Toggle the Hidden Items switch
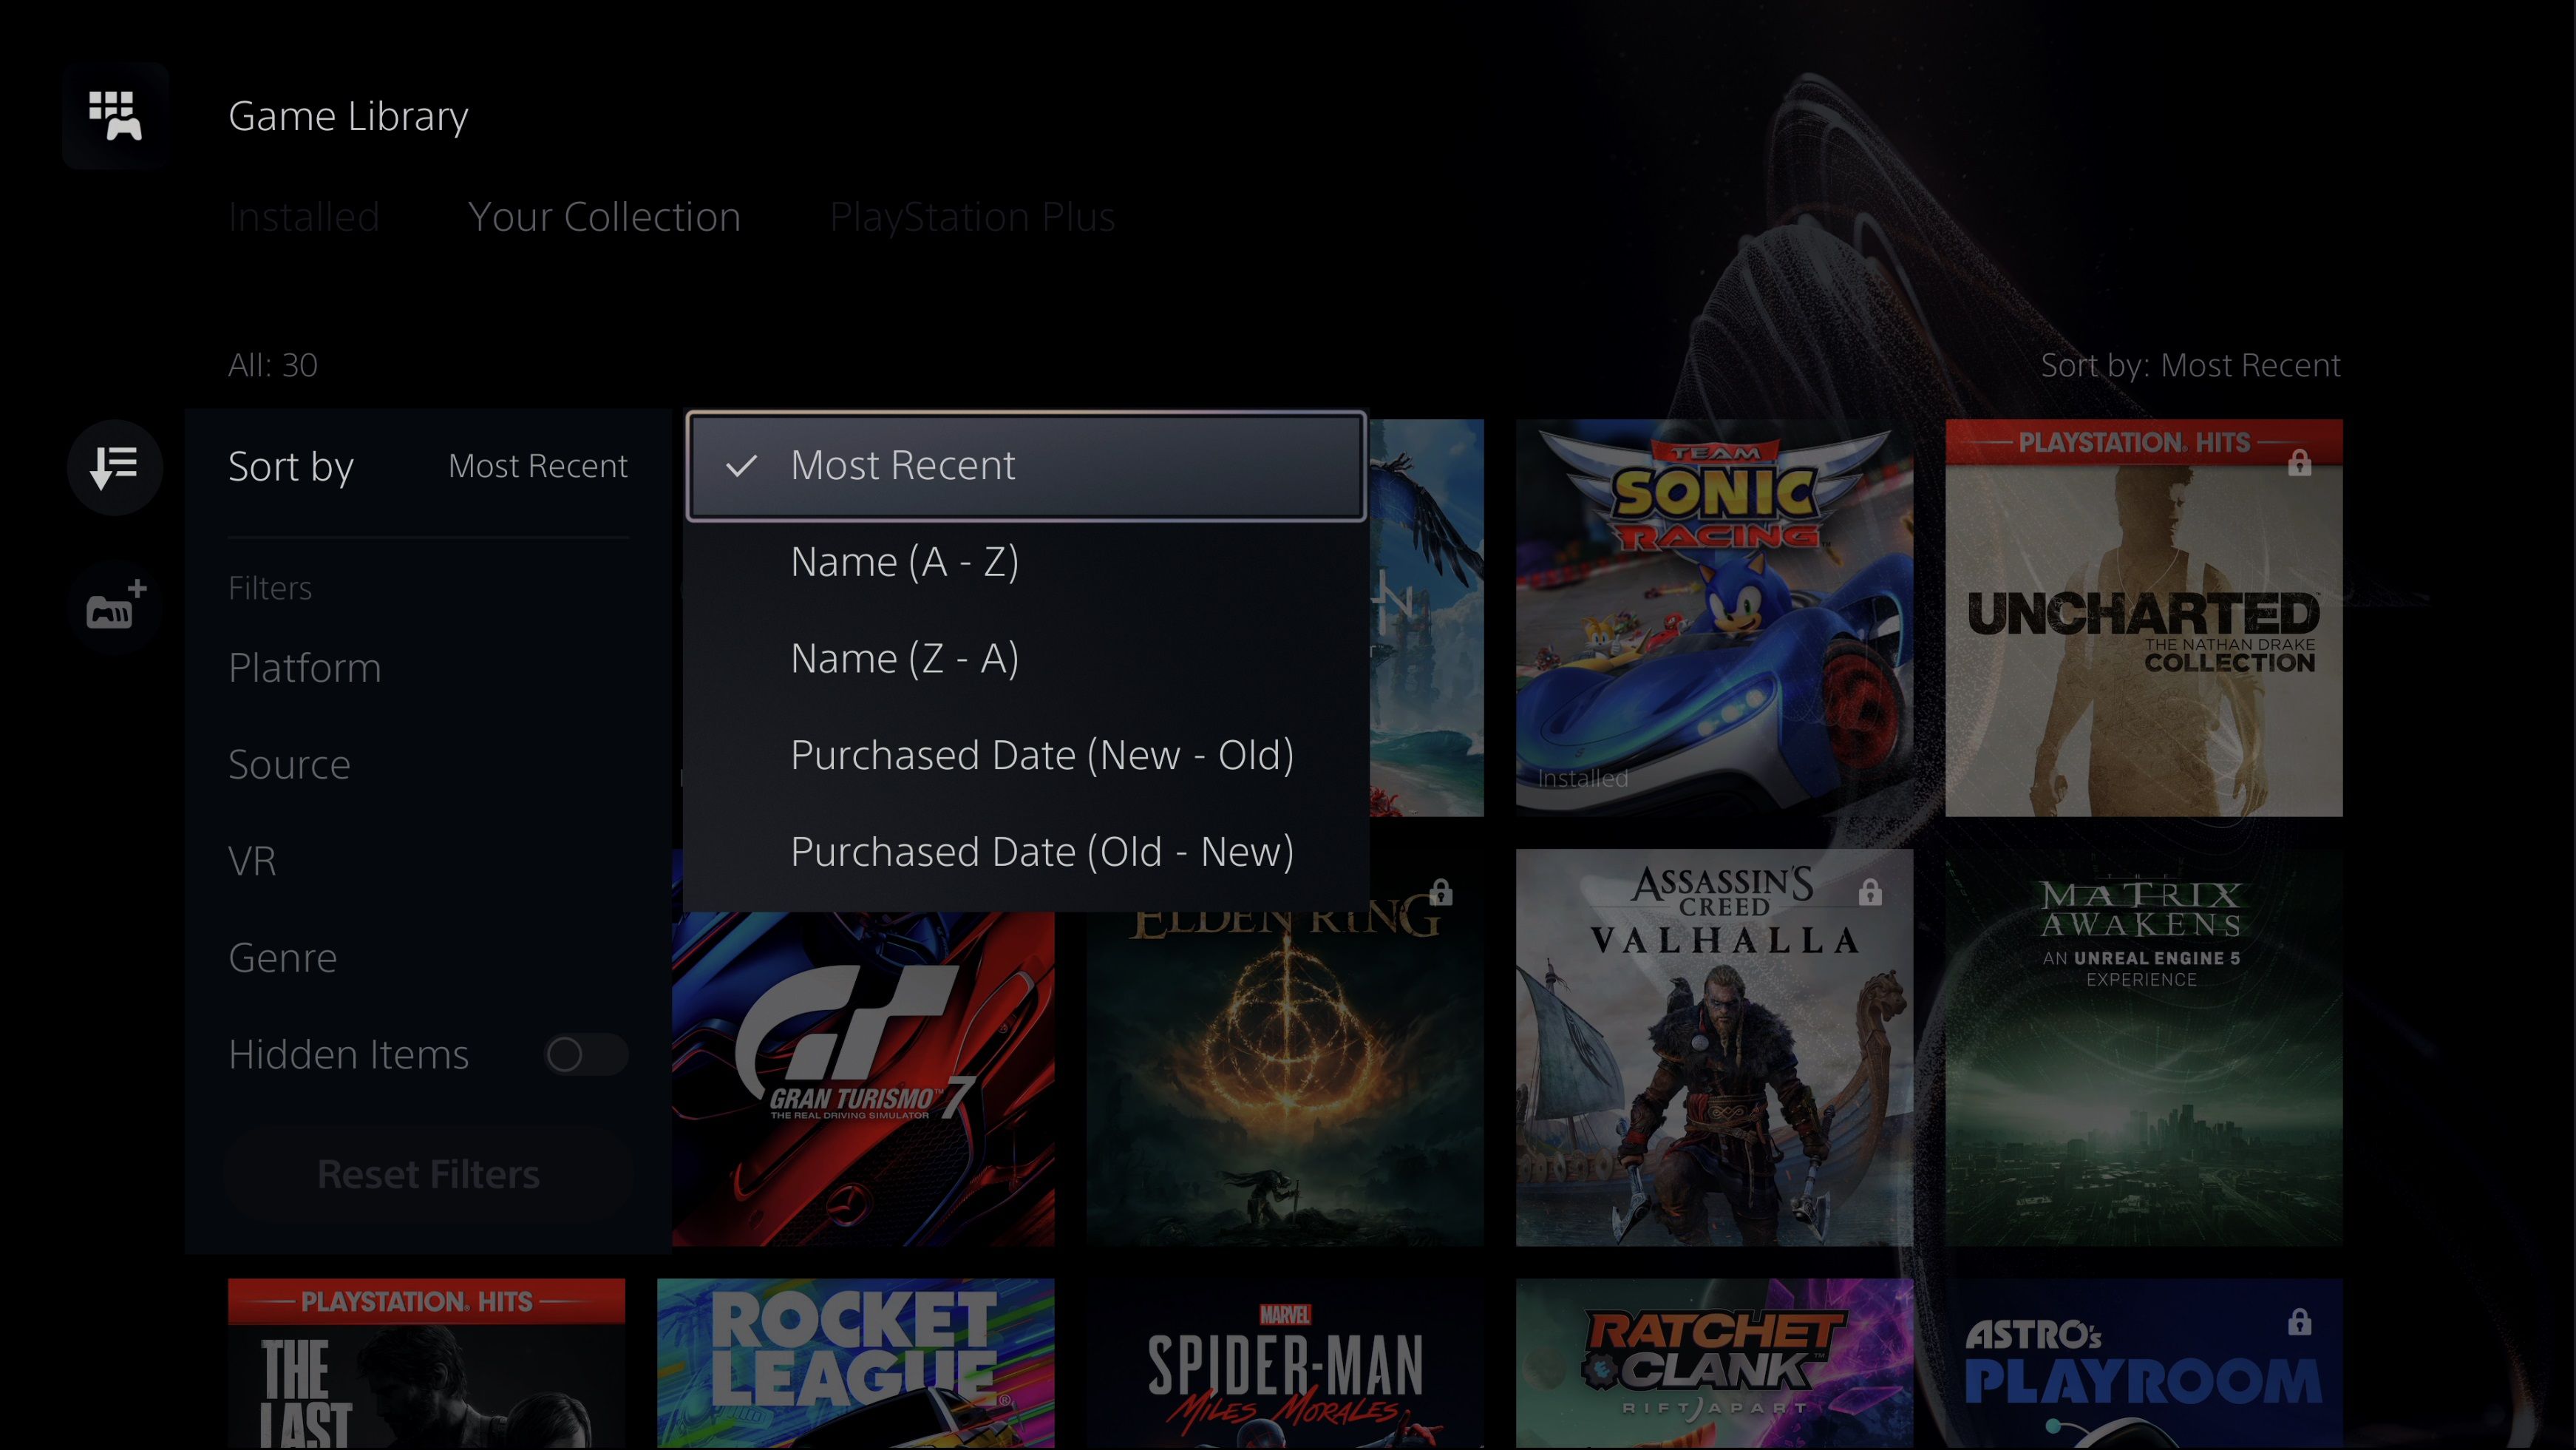Image resolution: width=2576 pixels, height=1450 pixels. click(586, 1054)
